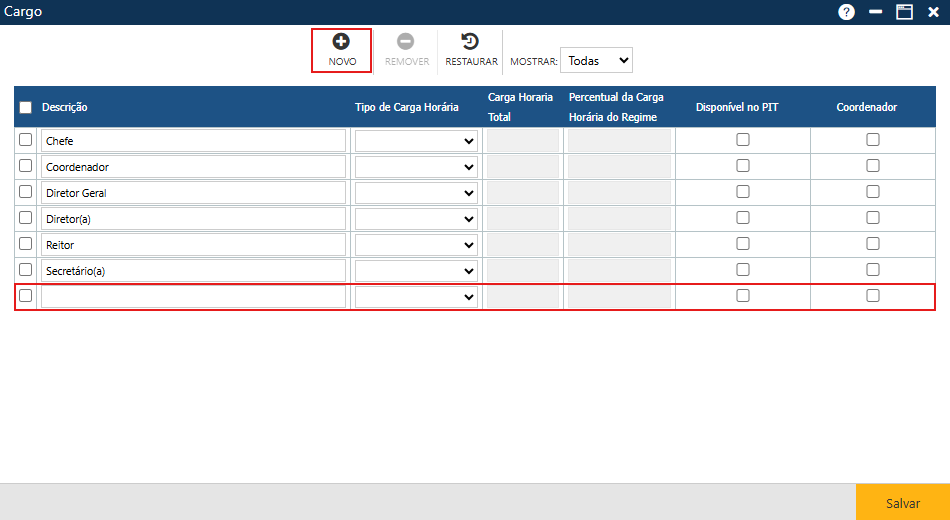Edit the Chefe description field

click(193, 141)
